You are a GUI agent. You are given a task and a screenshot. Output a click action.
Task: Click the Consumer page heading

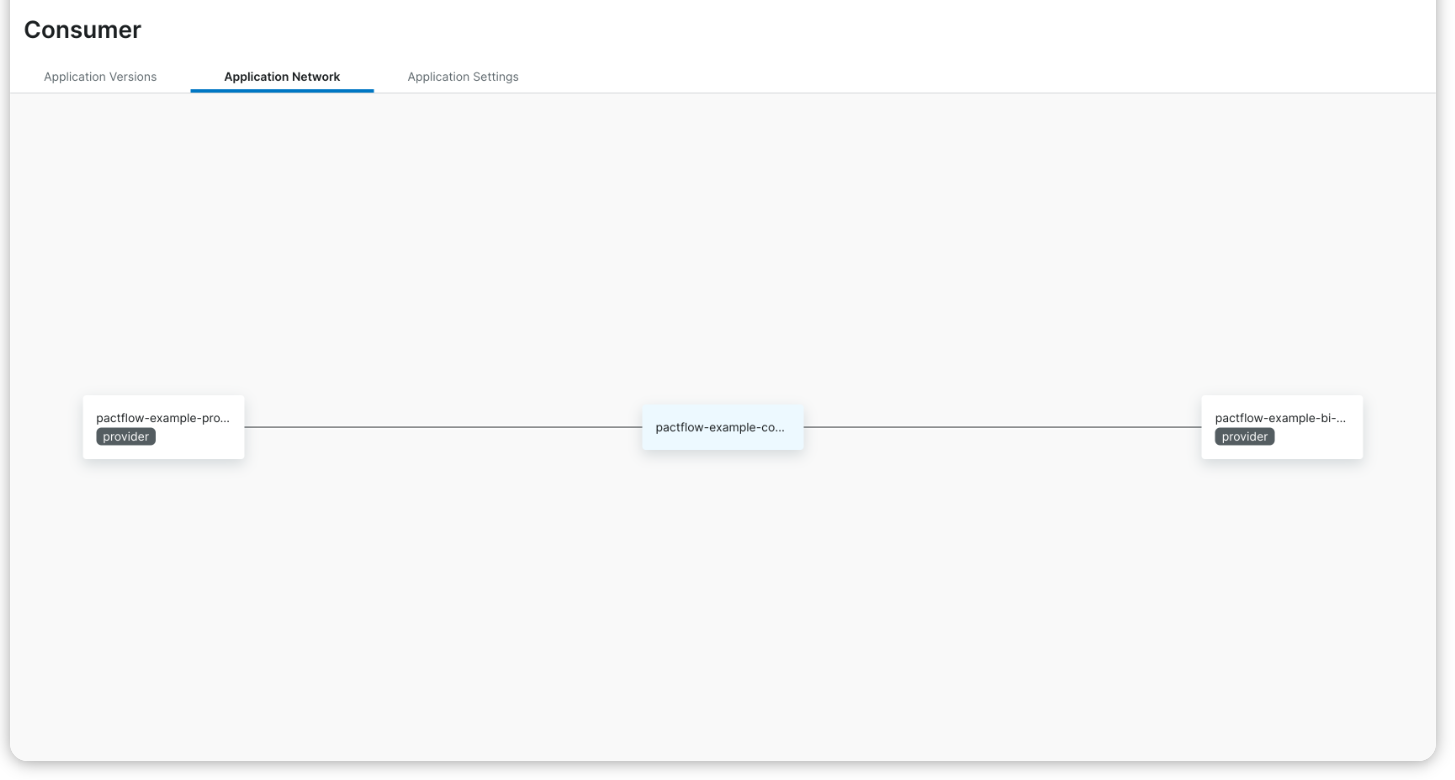[x=83, y=30]
